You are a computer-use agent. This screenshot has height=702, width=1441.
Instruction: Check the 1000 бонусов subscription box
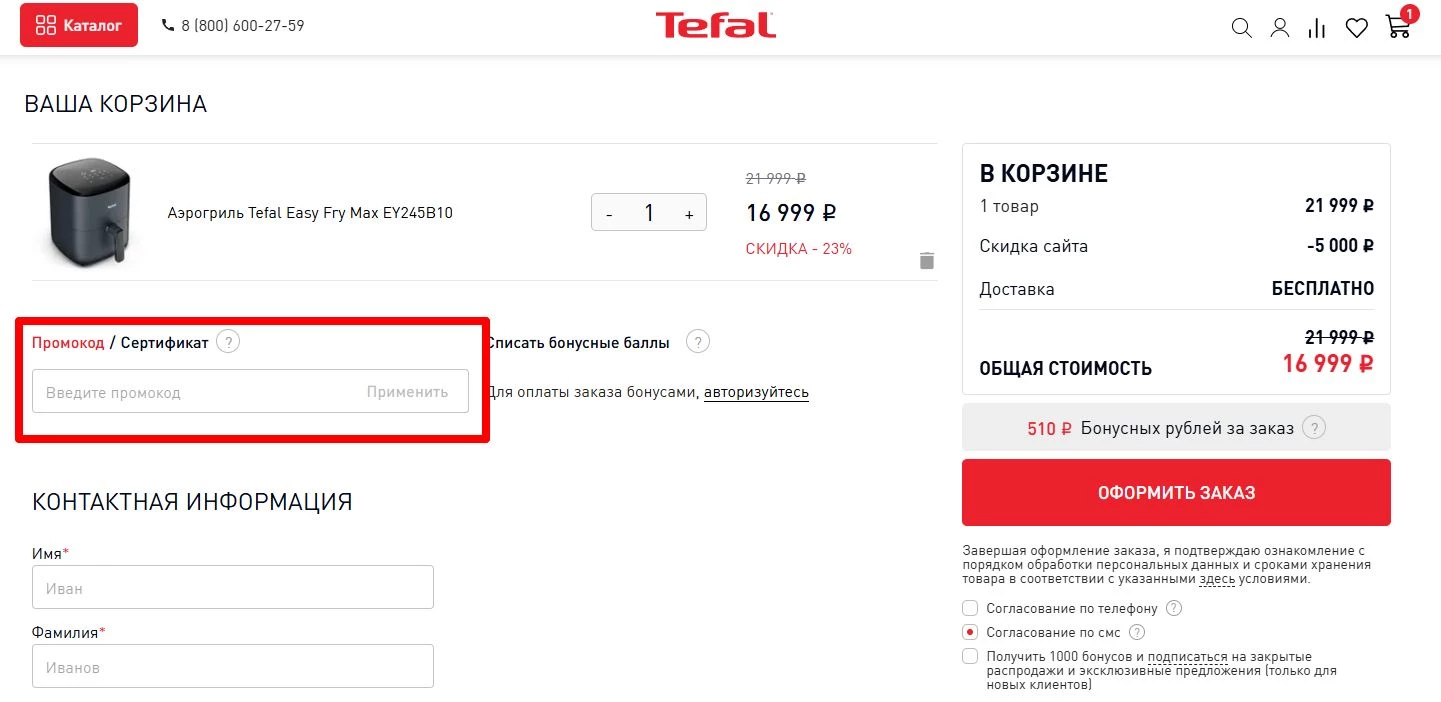click(x=970, y=656)
